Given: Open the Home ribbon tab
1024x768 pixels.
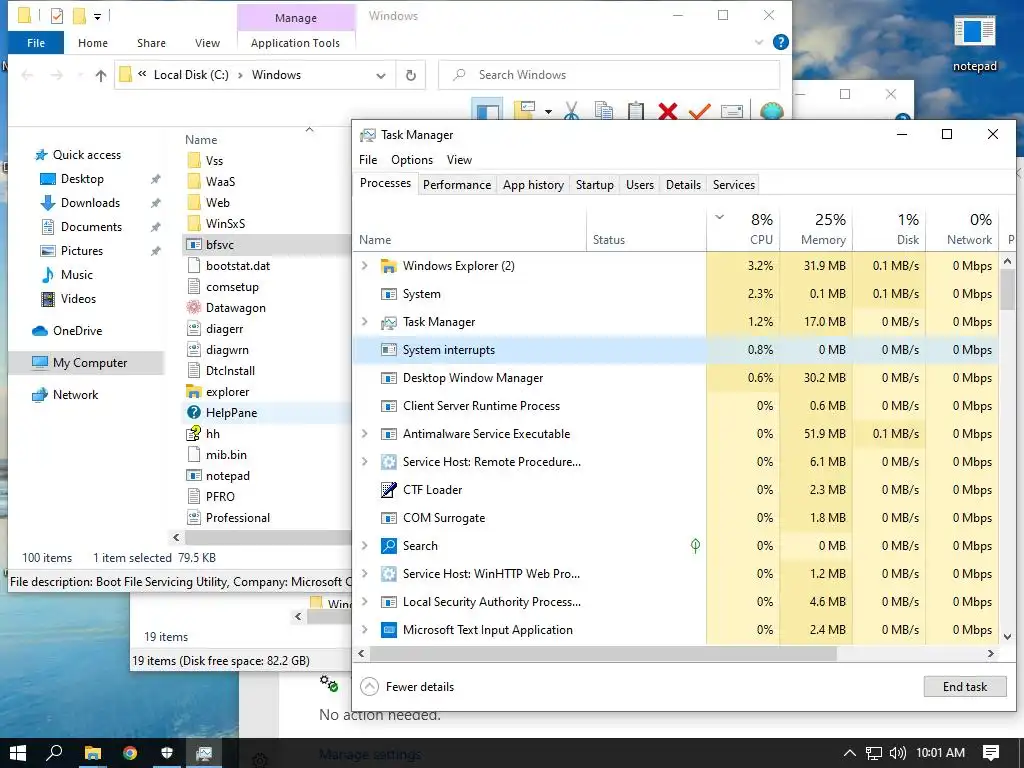Looking at the screenshot, I should pos(93,43).
